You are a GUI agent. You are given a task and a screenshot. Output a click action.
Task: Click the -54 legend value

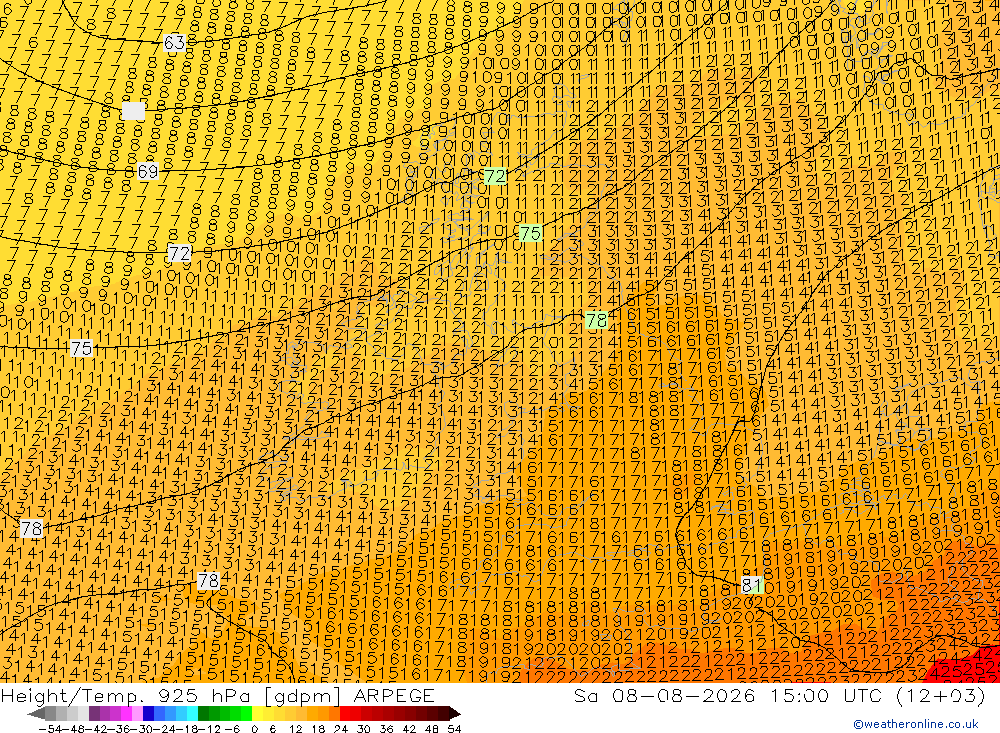click(x=50, y=729)
